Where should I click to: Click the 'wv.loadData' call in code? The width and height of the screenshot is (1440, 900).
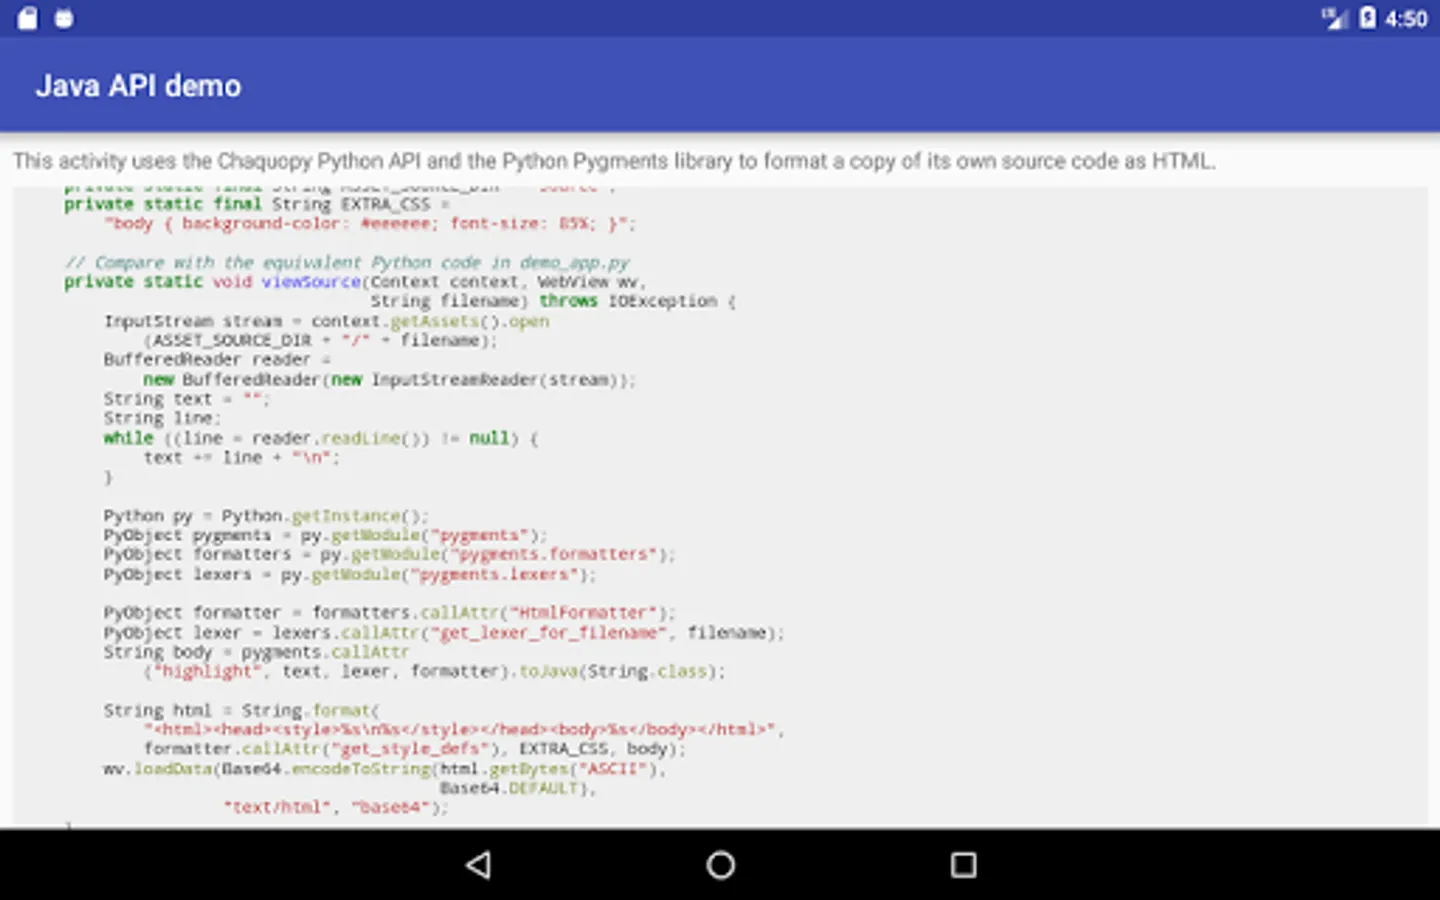157,769
